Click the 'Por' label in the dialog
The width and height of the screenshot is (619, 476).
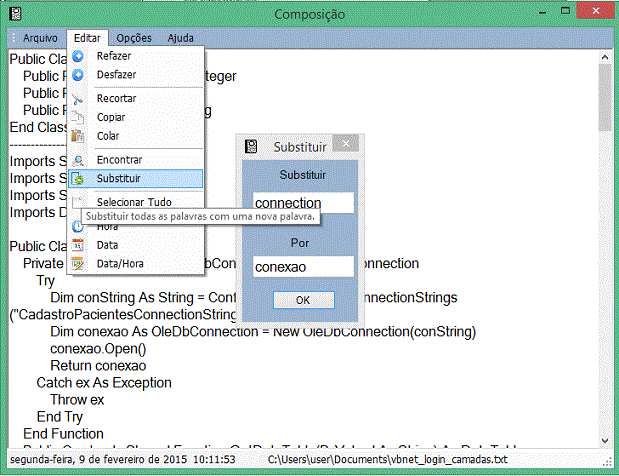300,243
